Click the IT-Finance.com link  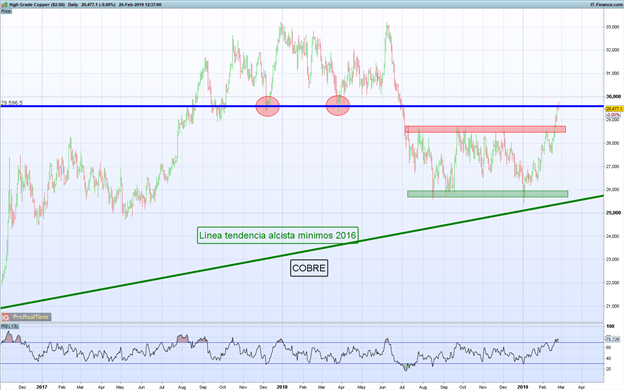[606, 5]
